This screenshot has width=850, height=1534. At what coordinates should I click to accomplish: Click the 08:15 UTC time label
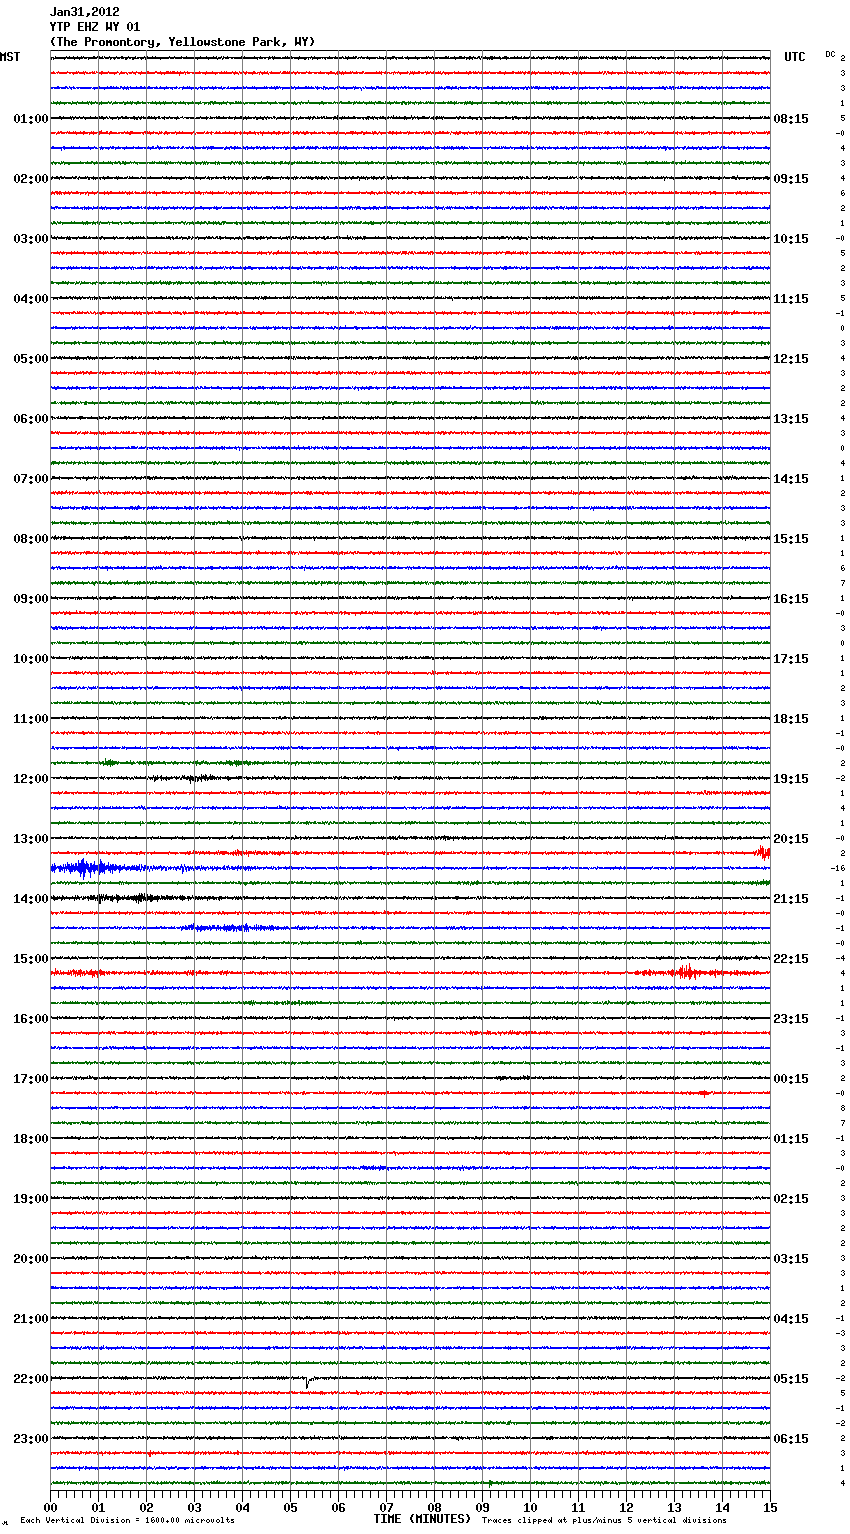pos(791,119)
